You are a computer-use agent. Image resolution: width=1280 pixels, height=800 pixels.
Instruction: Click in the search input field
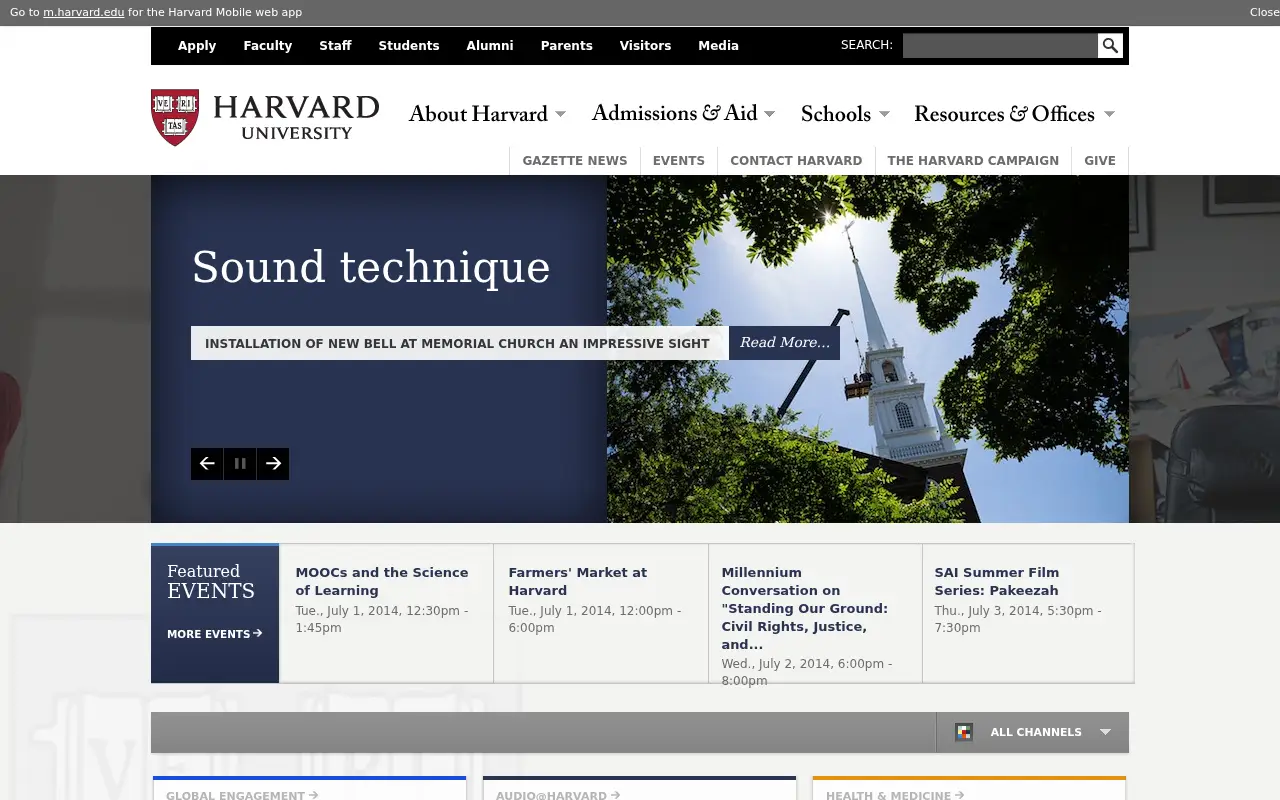1000,46
